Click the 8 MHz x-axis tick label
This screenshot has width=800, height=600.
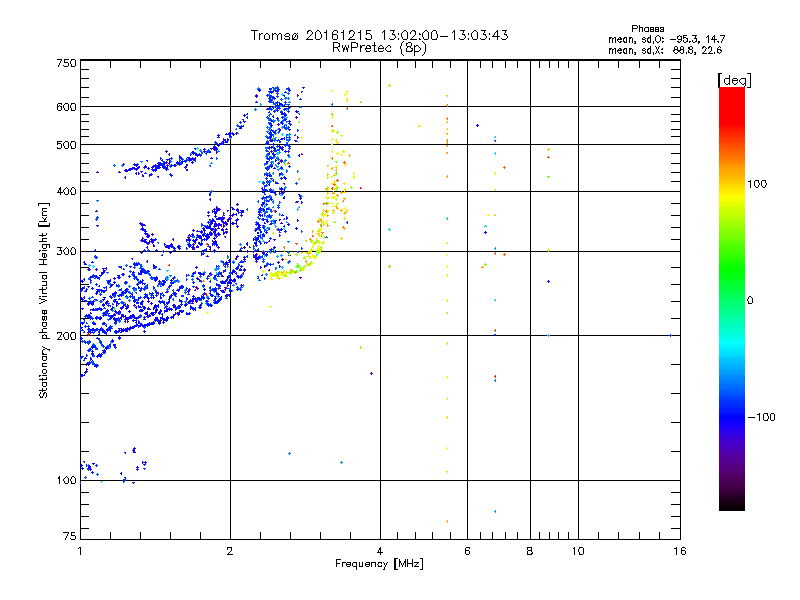(x=530, y=551)
